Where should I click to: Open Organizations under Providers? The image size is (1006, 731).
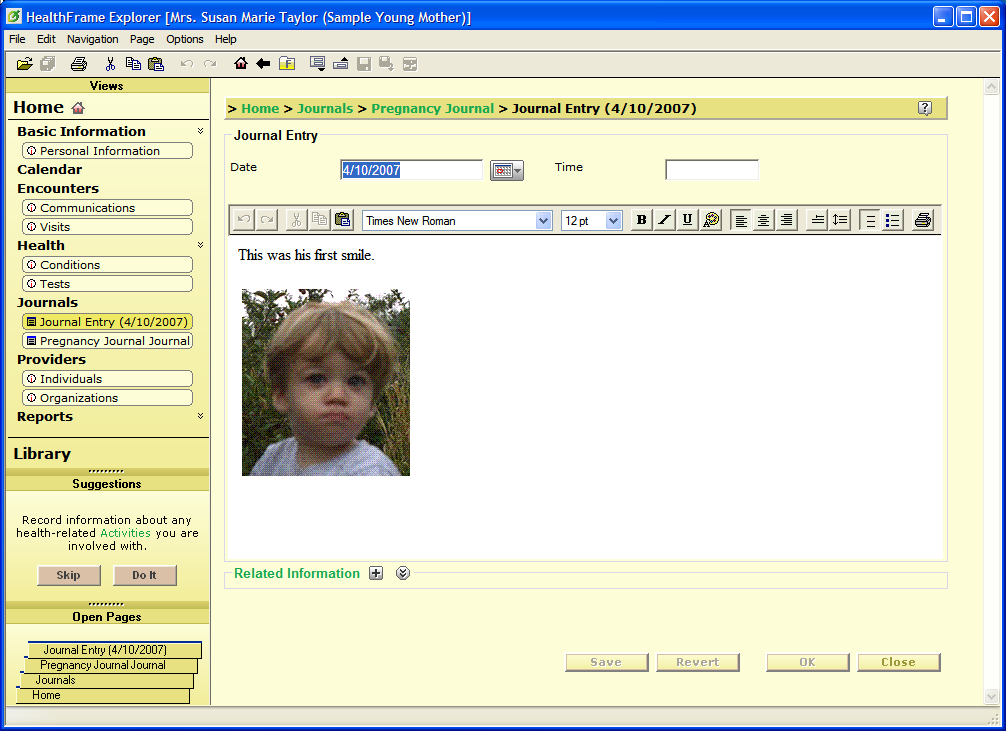[107, 398]
